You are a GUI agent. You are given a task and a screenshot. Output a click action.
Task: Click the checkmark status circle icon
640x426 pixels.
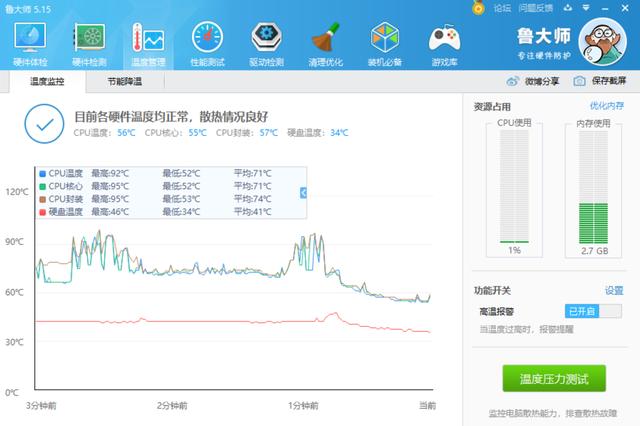tap(44, 124)
